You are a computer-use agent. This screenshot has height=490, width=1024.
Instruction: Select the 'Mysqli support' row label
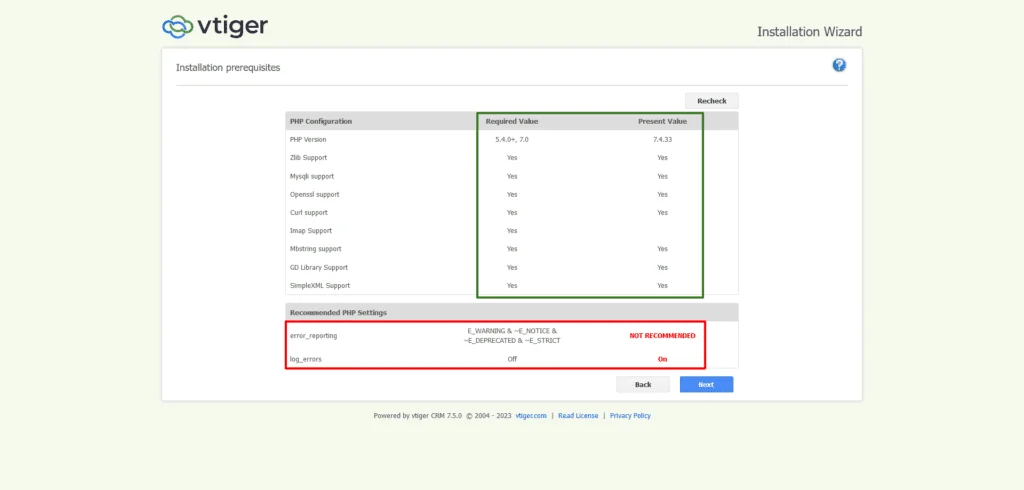tap(311, 176)
